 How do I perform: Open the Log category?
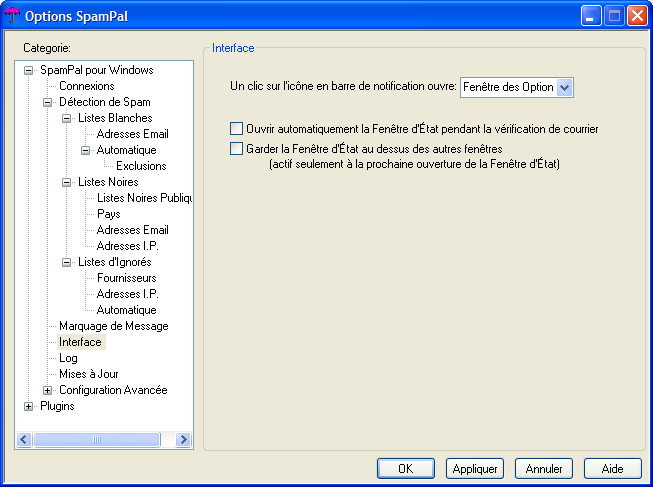pos(68,358)
